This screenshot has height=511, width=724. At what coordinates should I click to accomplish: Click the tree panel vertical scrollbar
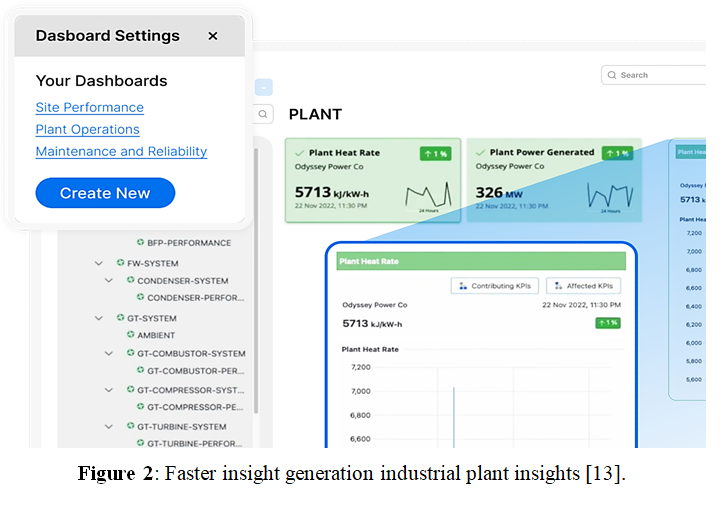pyautogui.click(x=256, y=280)
